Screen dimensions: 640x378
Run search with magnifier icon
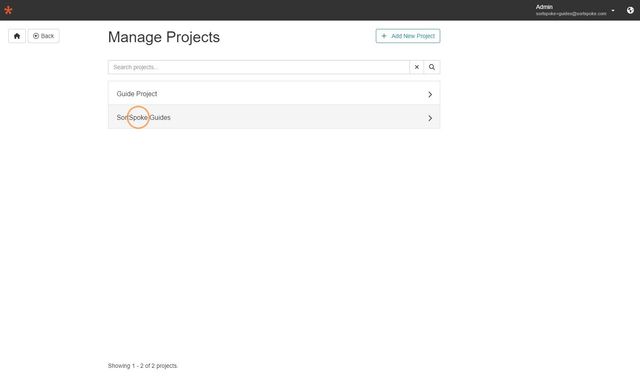431,67
